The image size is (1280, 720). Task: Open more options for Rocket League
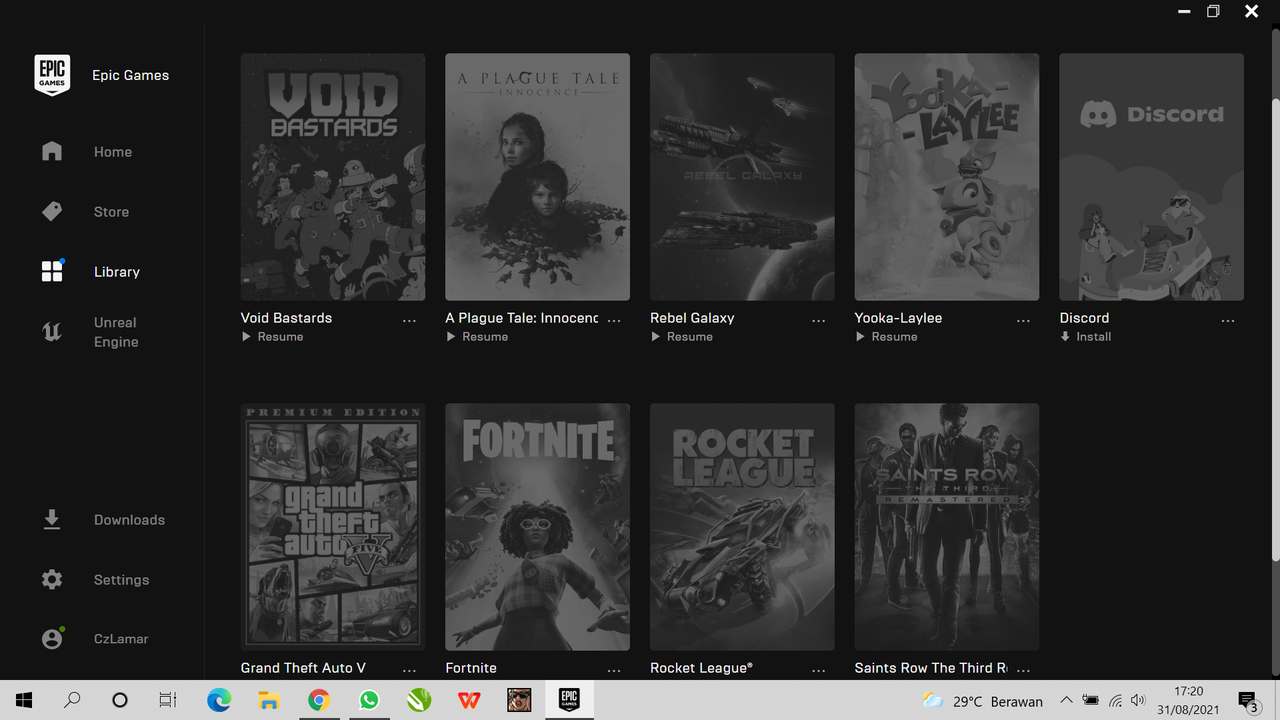point(819,670)
